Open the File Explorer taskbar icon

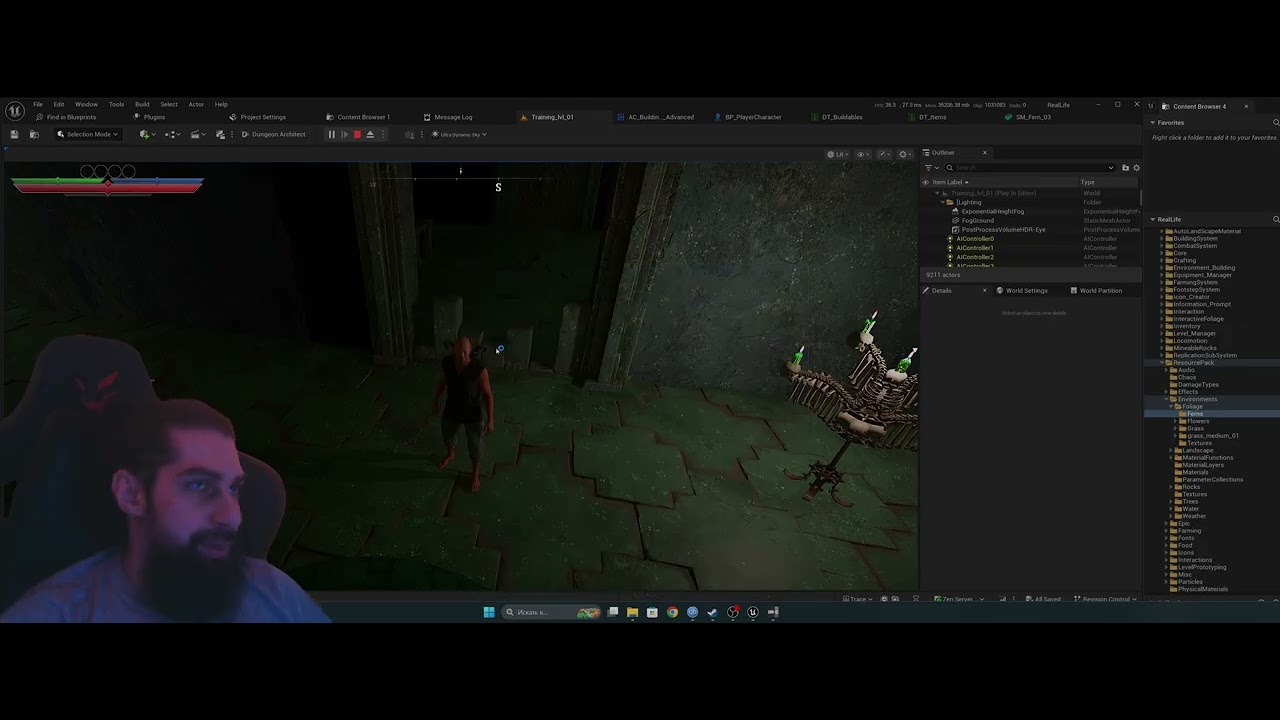(632, 612)
